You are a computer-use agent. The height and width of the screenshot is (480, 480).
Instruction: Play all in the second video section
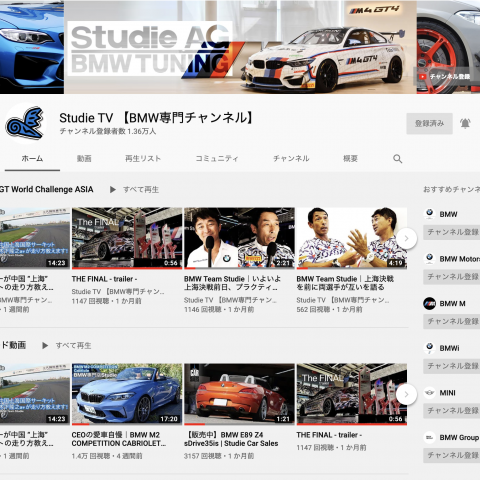pyautogui.click(x=67, y=346)
